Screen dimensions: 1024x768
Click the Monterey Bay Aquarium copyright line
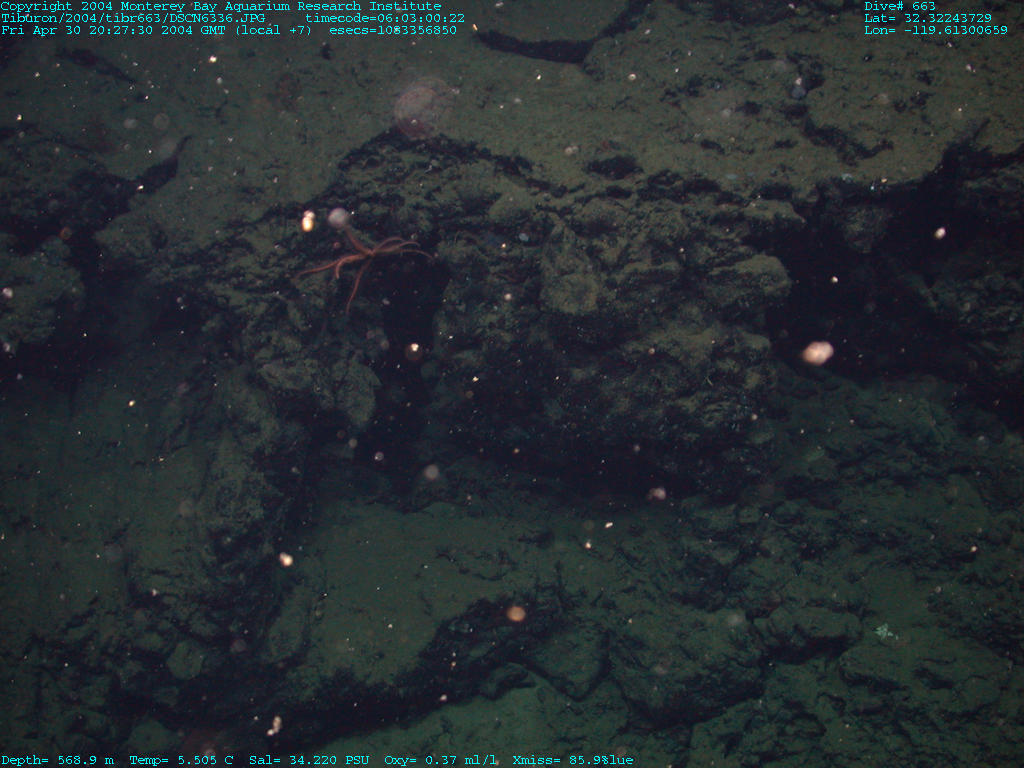(221, 6)
